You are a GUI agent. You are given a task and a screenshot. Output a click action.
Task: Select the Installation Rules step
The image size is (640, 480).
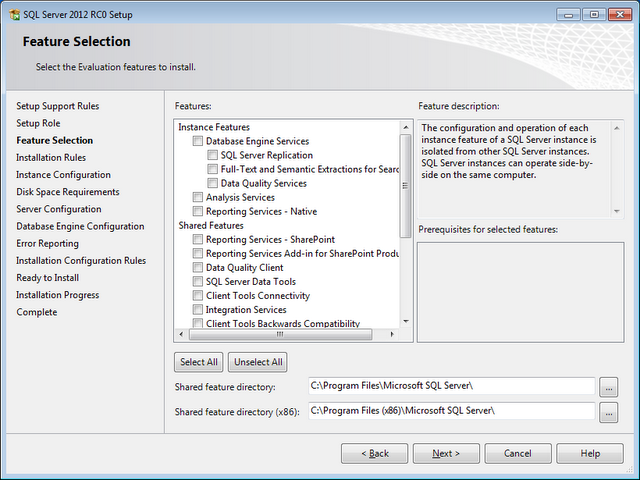(x=51, y=158)
